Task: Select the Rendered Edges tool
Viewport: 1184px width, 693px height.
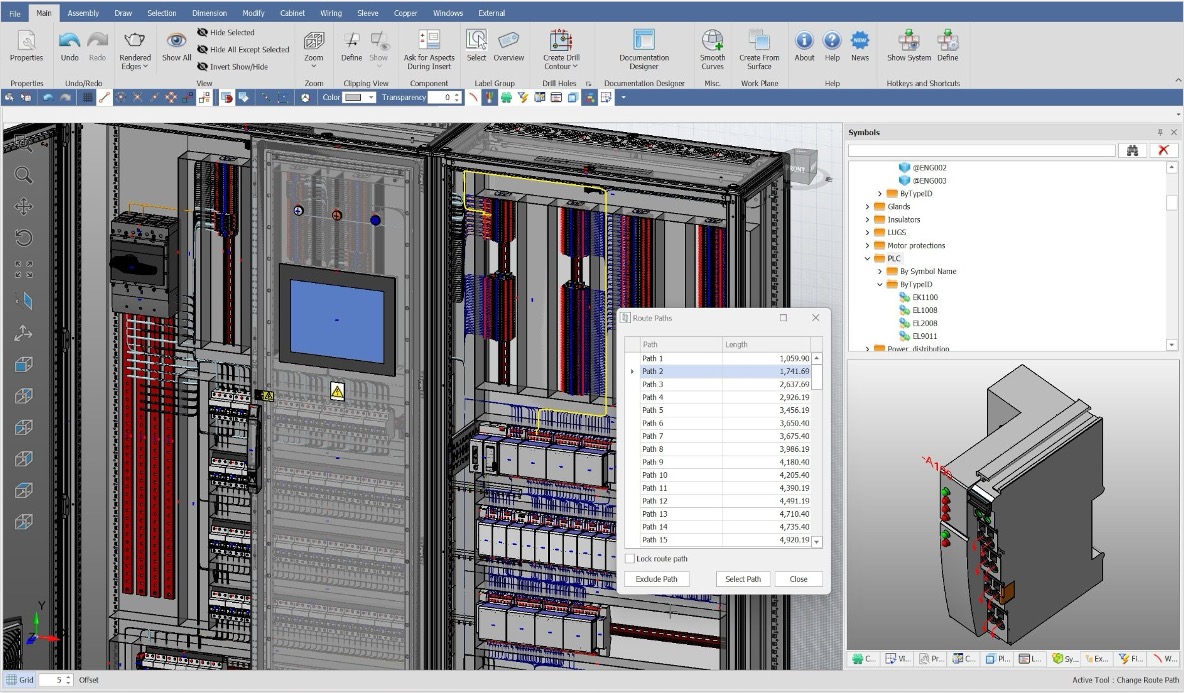Action: click(134, 46)
